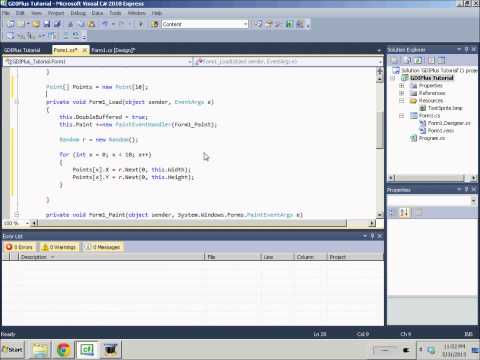Viewport: 480px width, 360px height.
Task: Select Program.cs in Solution Explorer
Action: (x=432, y=138)
